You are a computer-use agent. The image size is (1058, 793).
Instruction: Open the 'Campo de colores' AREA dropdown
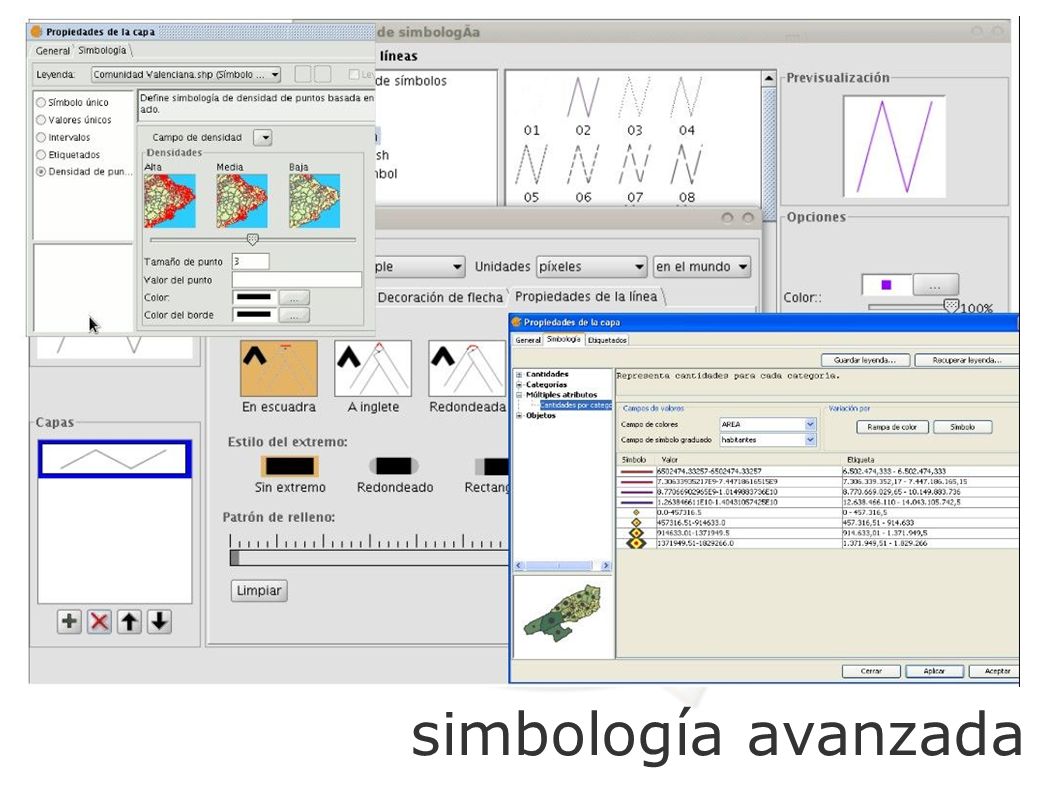coord(768,425)
